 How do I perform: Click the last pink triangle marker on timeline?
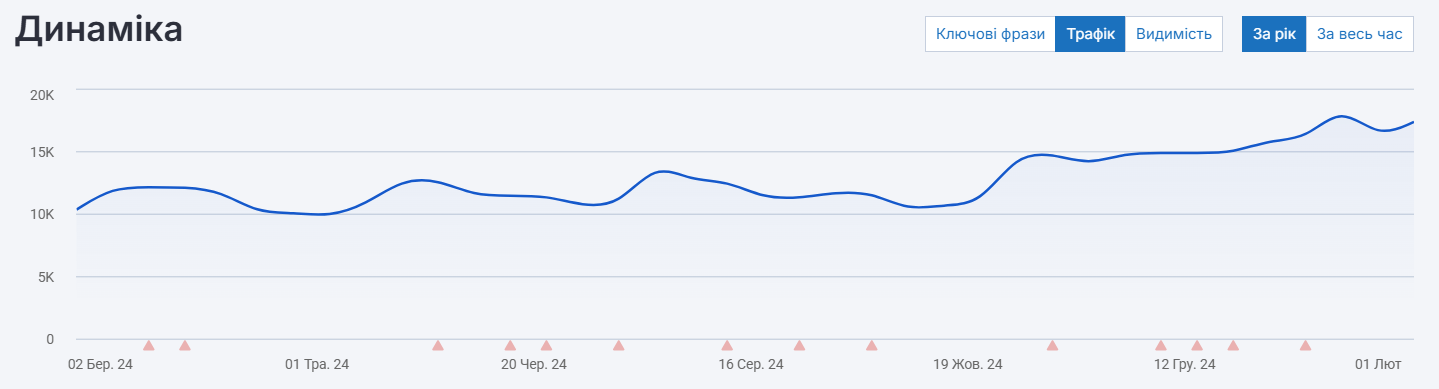coord(1305,345)
